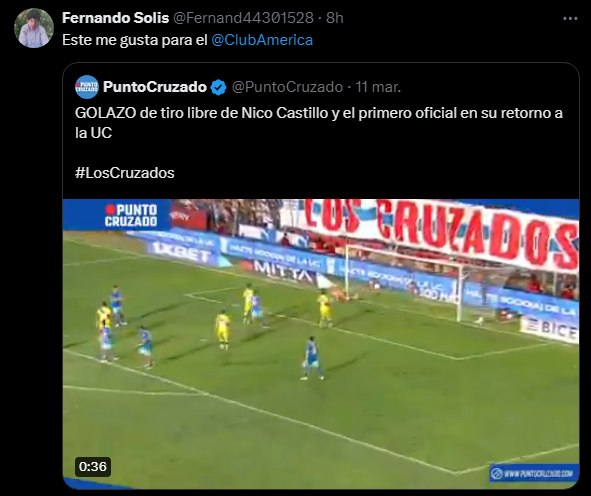Click the 0:36 video duration badge
Viewport: 591px width, 496px height.
point(93,467)
